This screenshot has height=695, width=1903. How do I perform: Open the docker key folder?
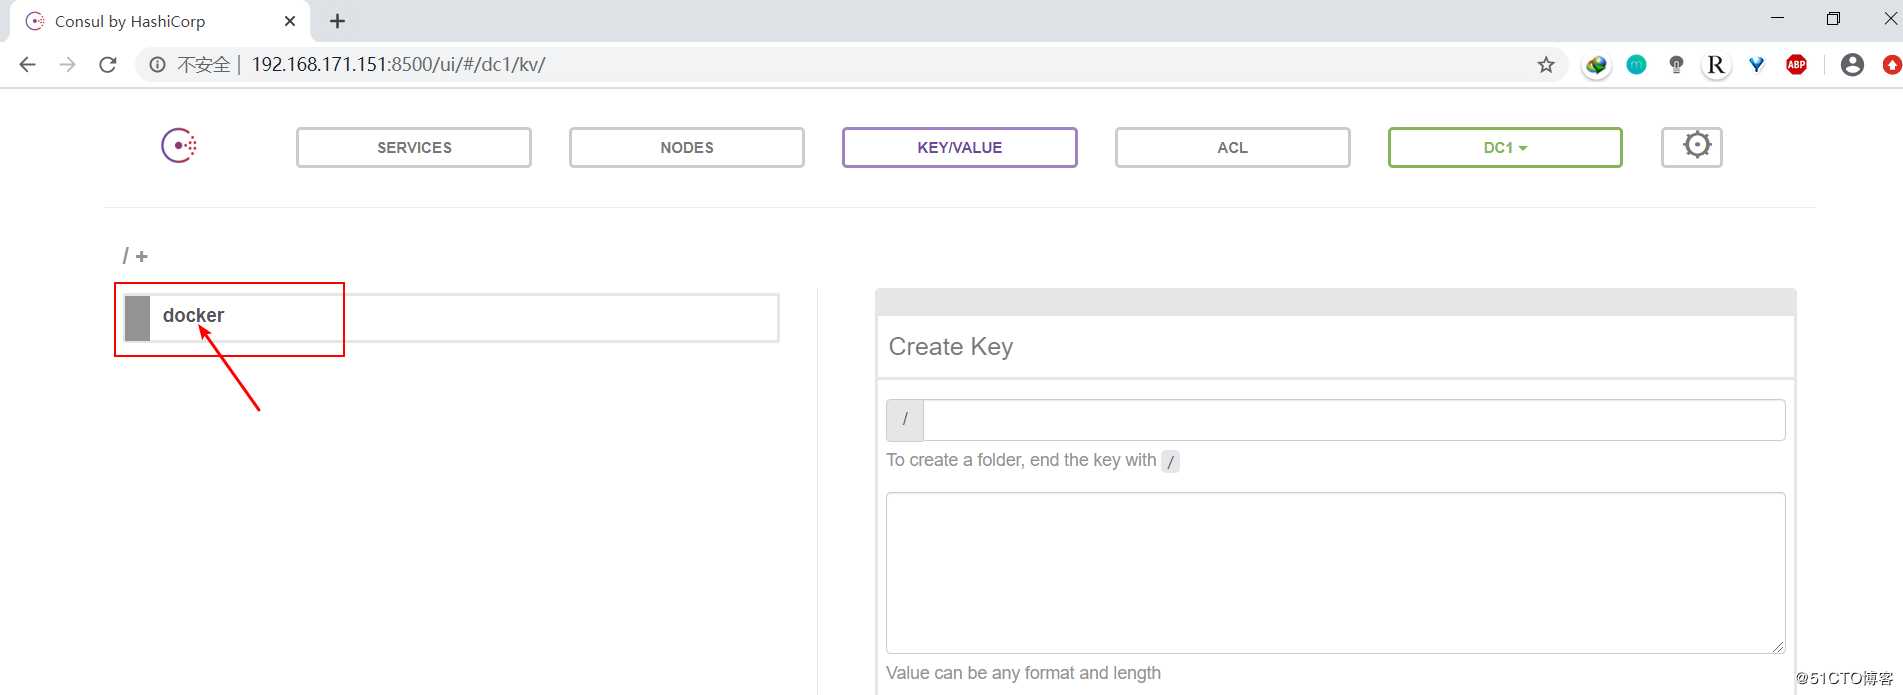point(451,318)
